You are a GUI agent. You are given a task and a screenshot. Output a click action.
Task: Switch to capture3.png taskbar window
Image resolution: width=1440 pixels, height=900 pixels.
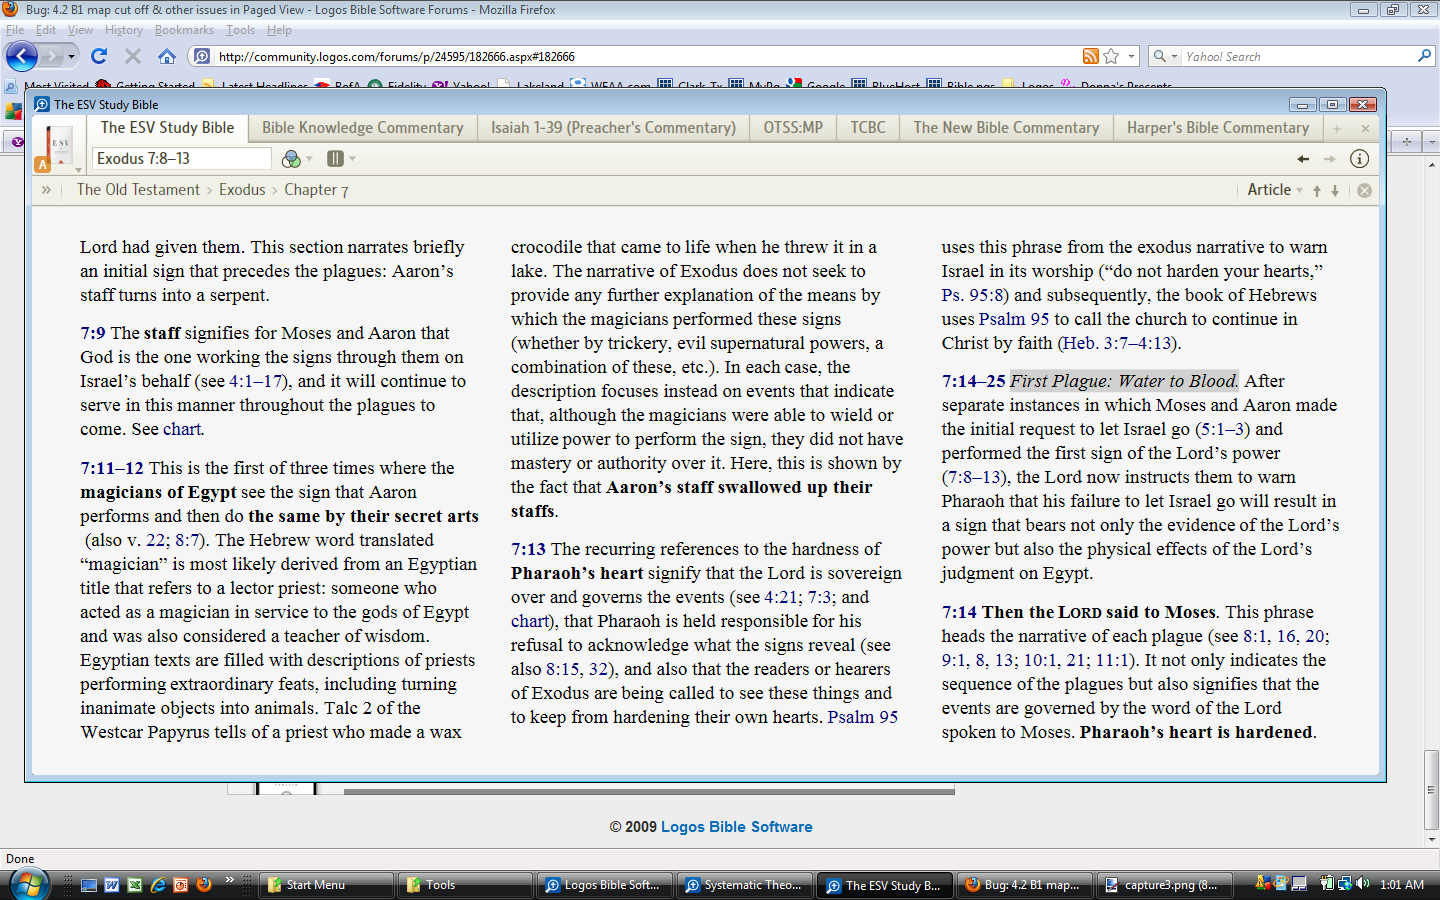pyautogui.click(x=1165, y=885)
